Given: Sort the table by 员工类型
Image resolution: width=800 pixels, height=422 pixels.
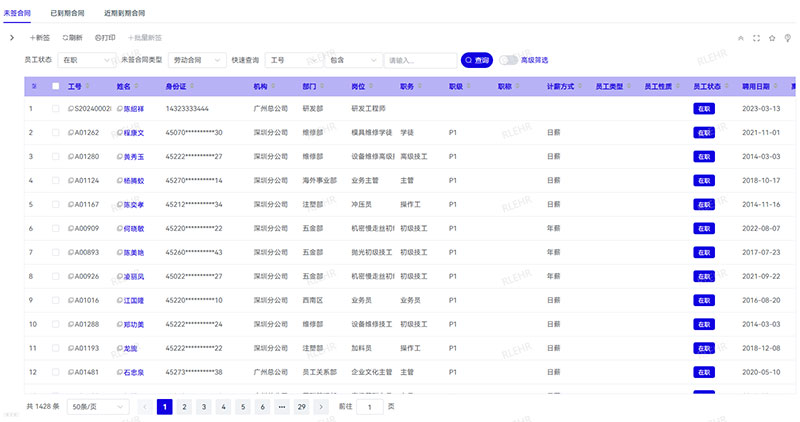Looking at the screenshot, I should tap(629, 86).
